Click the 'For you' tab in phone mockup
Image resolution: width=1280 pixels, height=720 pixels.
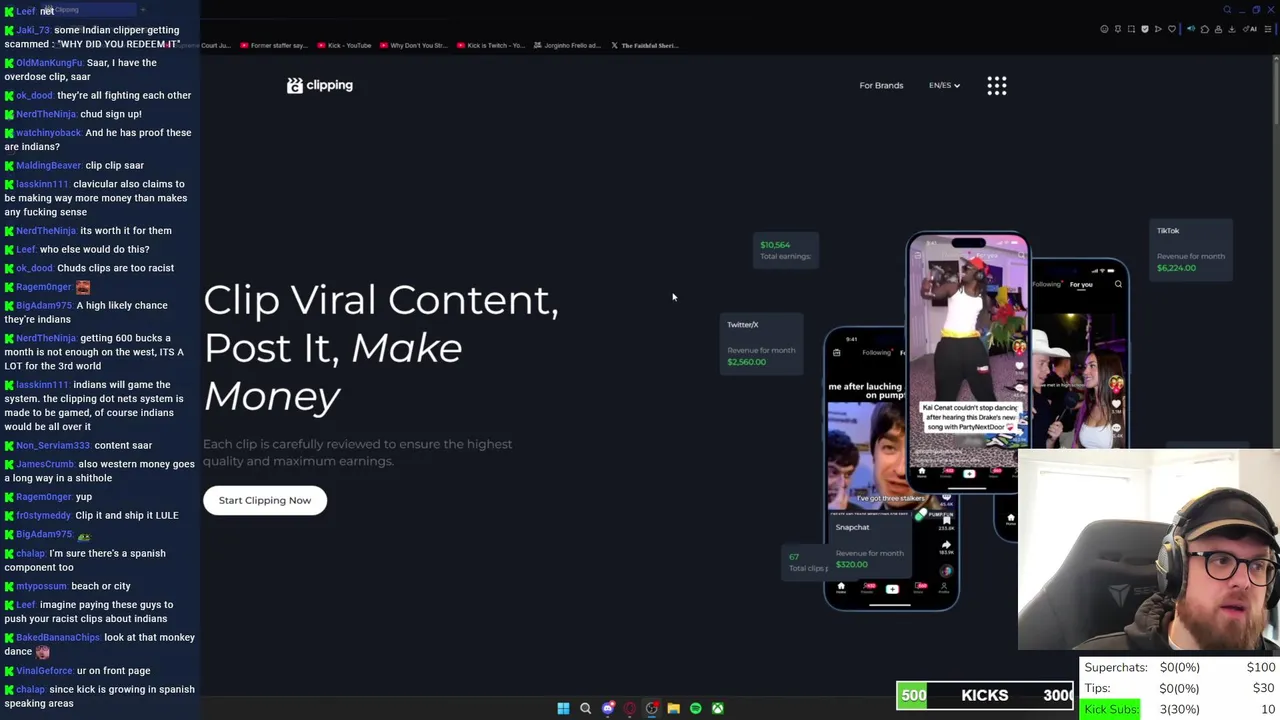pyautogui.click(x=1081, y=284)
